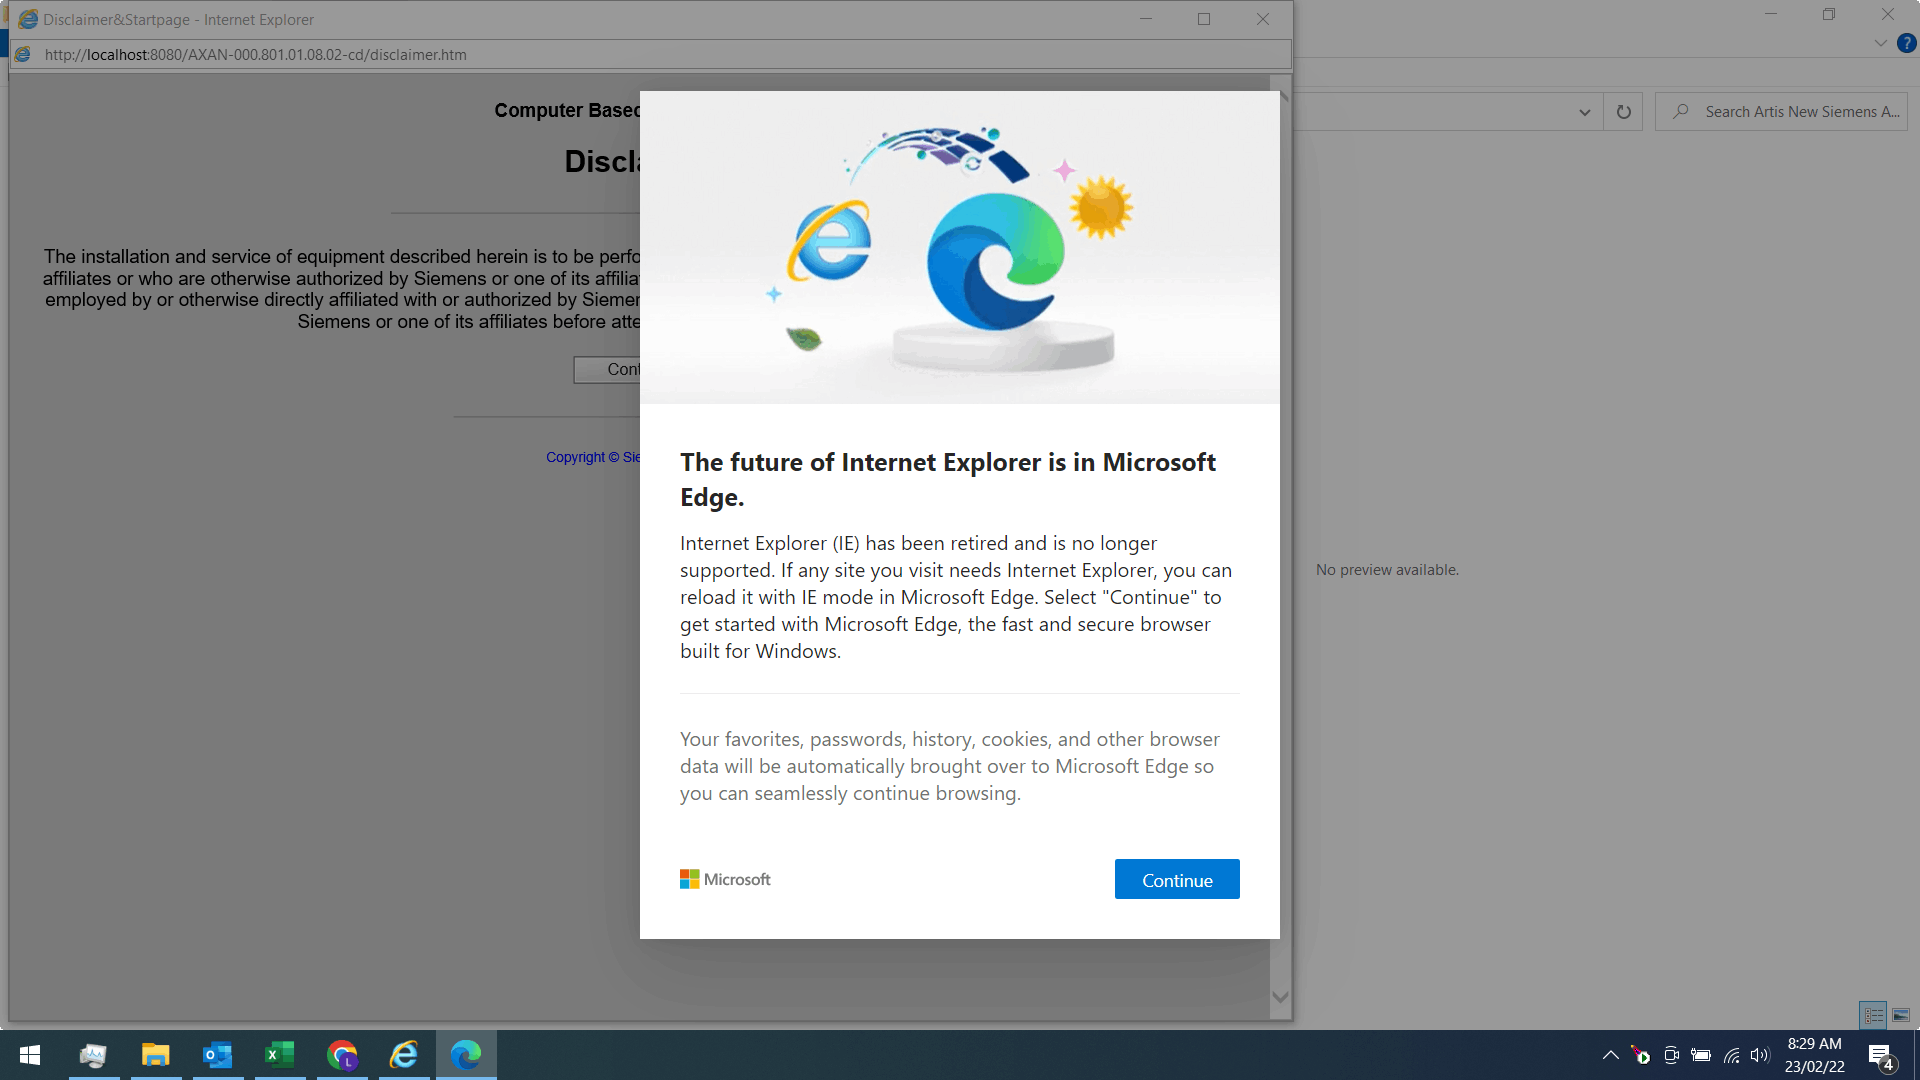
Task: Expand the ribbon chevron near help icon
Action: [x=1880, y=43]
